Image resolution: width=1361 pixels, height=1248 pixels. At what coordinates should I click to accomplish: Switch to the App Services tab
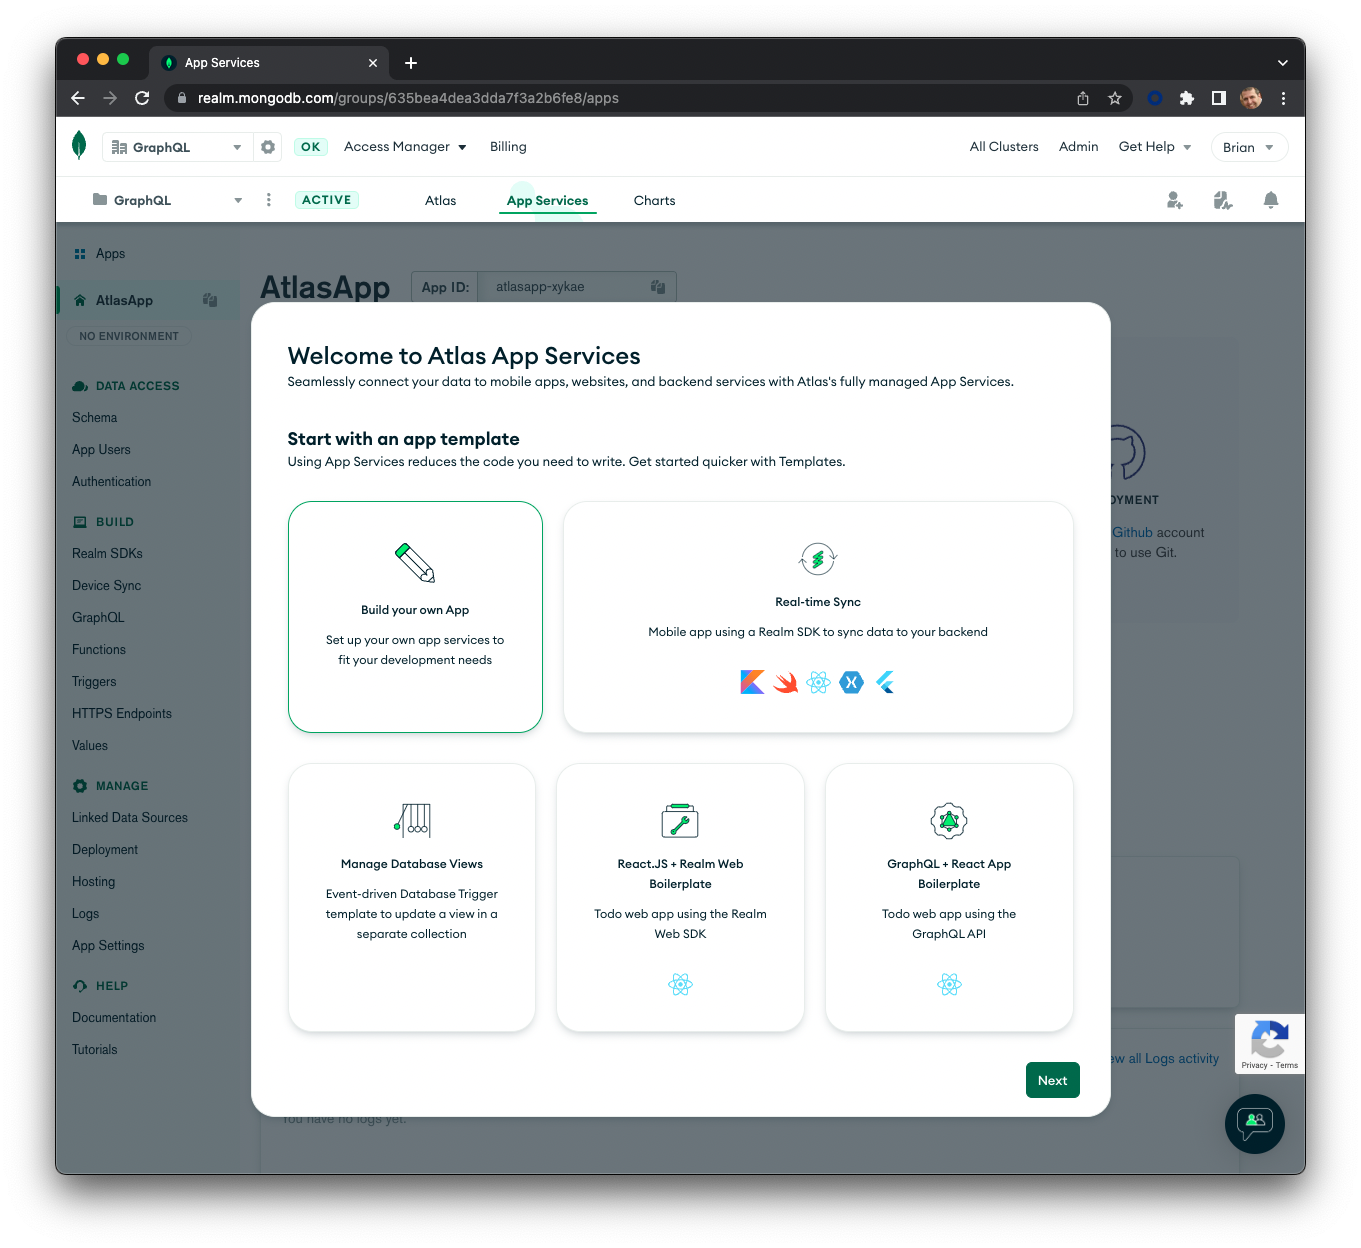(x=547, y=200)
